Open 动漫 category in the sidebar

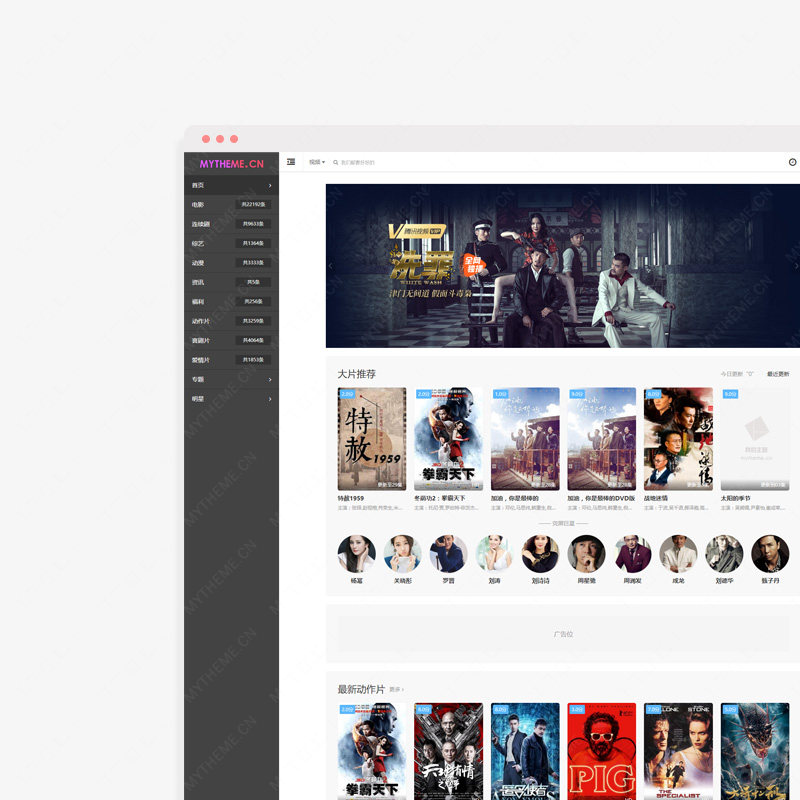(x=232, y=263)
